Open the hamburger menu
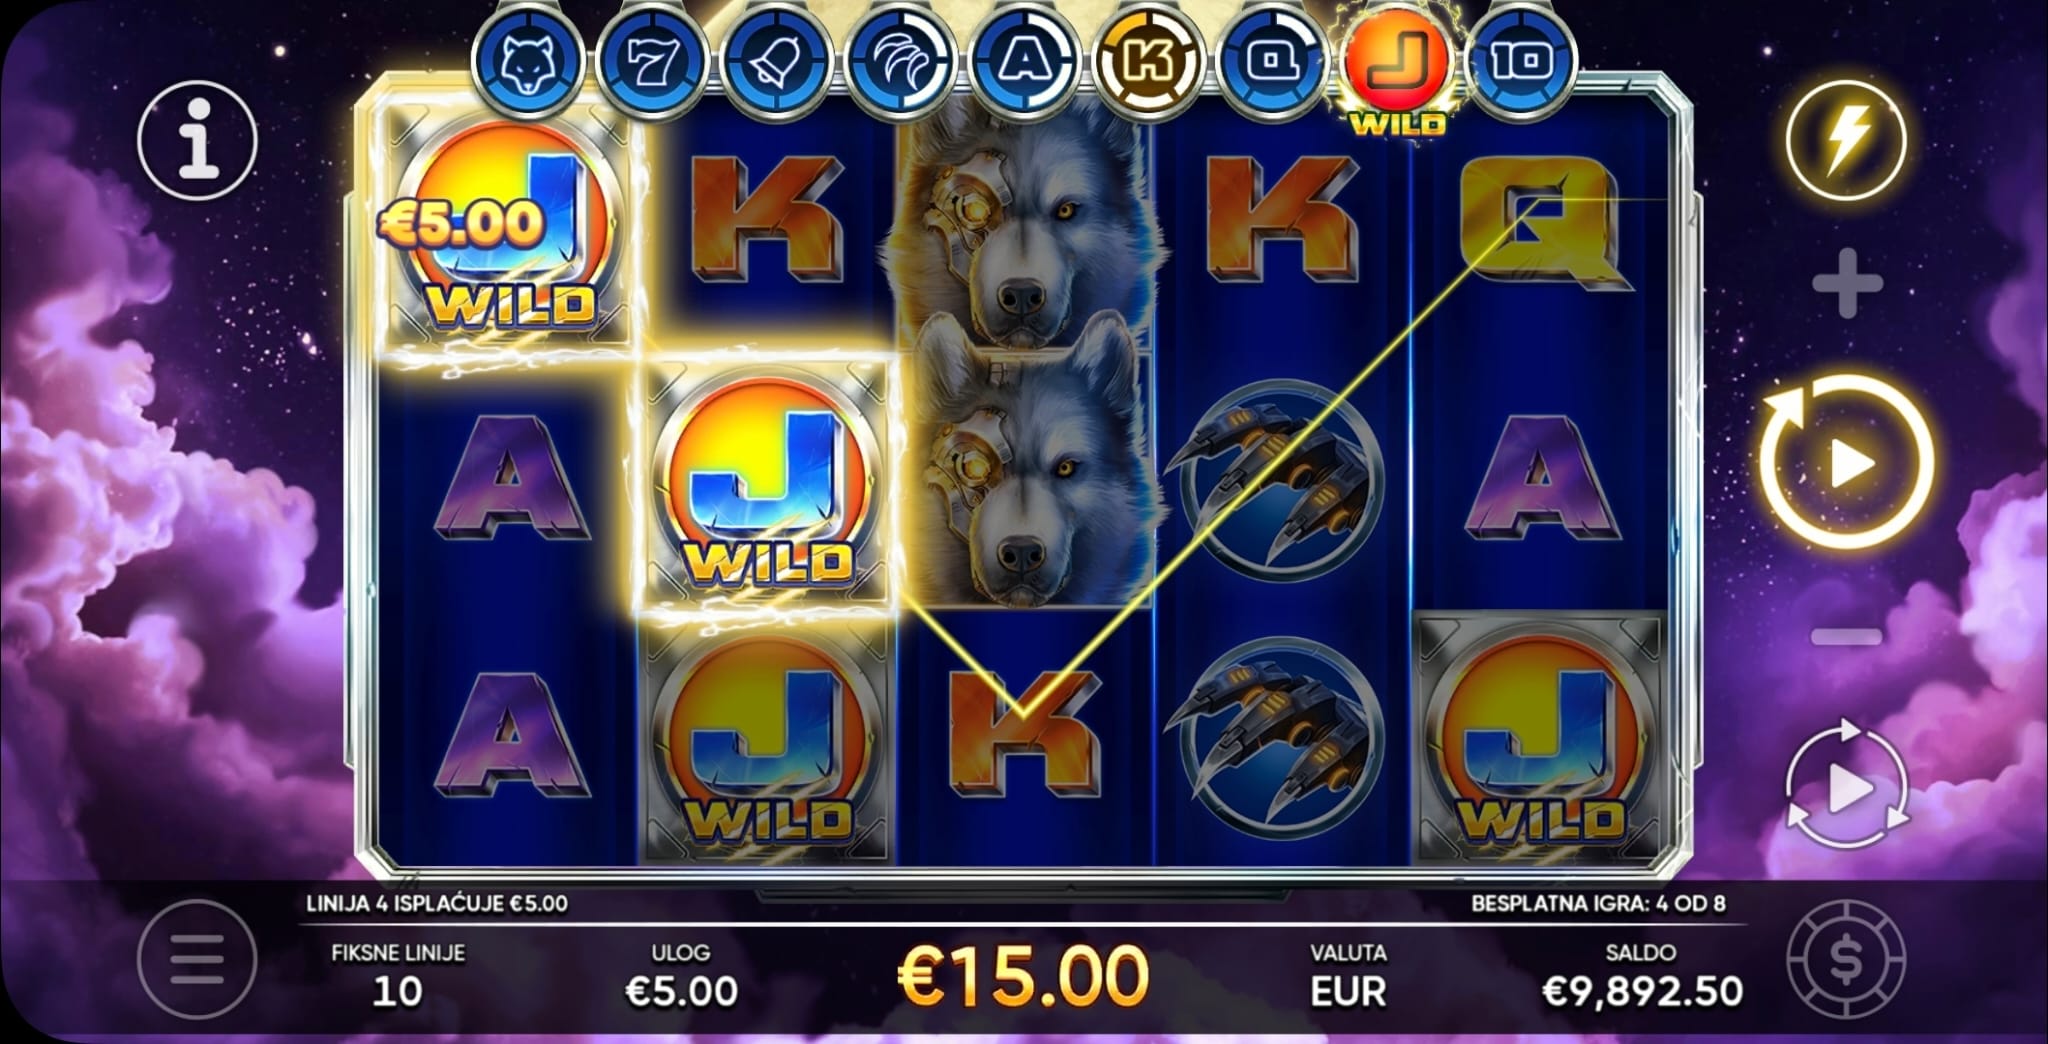 (x=197, y=960)
